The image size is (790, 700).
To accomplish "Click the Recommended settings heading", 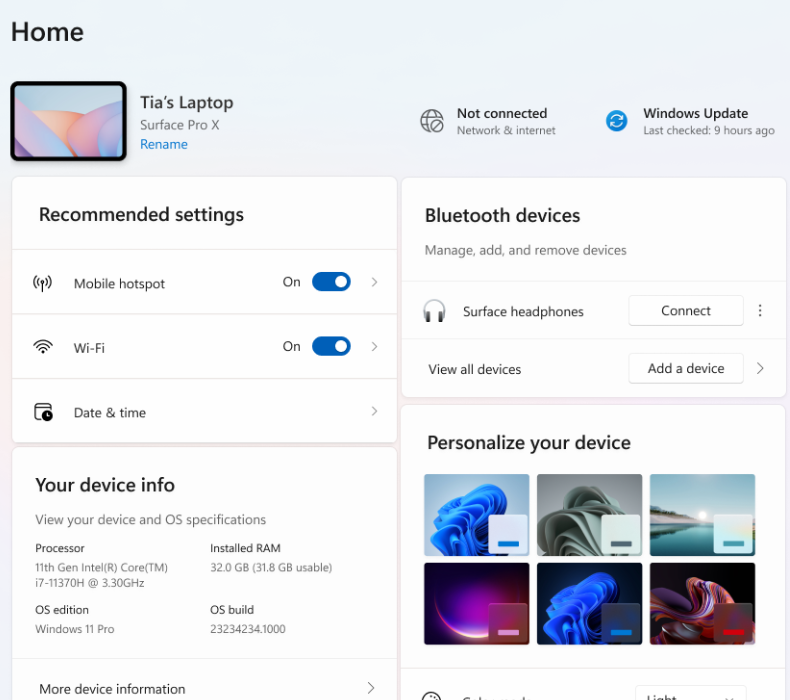I will point(141,214).
